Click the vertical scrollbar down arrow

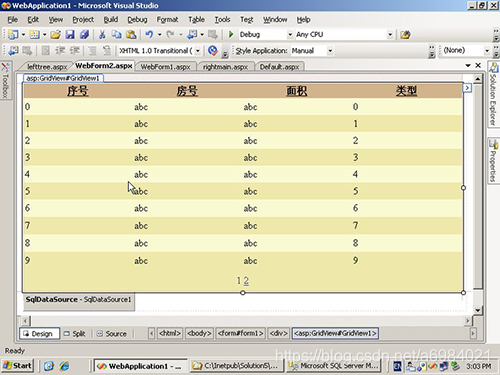(478, 310)
